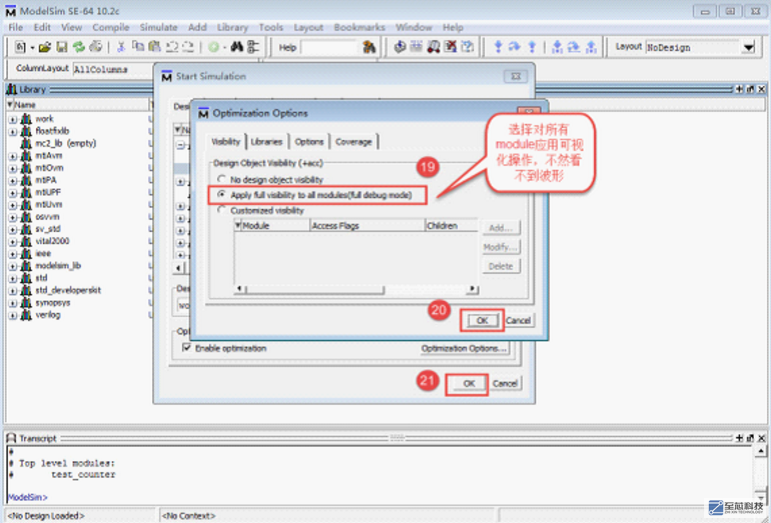Click the Library panel zoom plus icon

pyautogui.click(x=739, y=89)
